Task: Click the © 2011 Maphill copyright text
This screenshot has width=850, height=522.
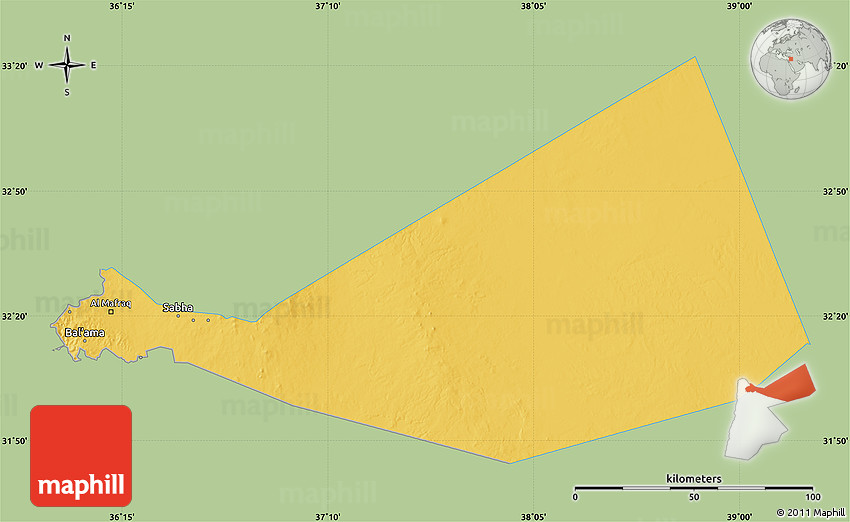Action: point(810,512)
